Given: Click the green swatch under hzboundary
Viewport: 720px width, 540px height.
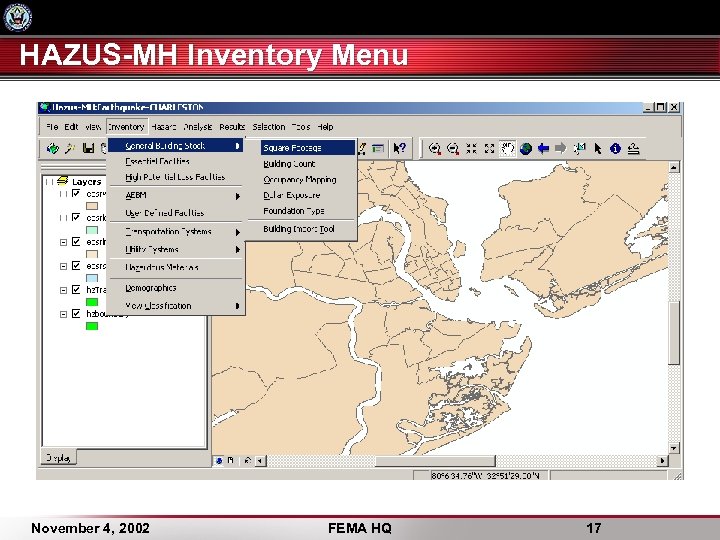Looking at the screenshot, I should (92, 326).
